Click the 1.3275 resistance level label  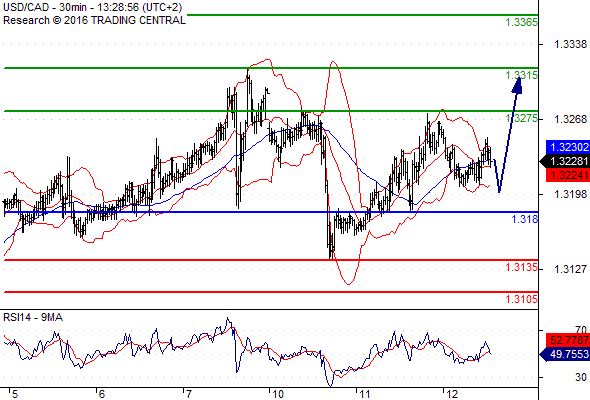[x=522, y=118]
